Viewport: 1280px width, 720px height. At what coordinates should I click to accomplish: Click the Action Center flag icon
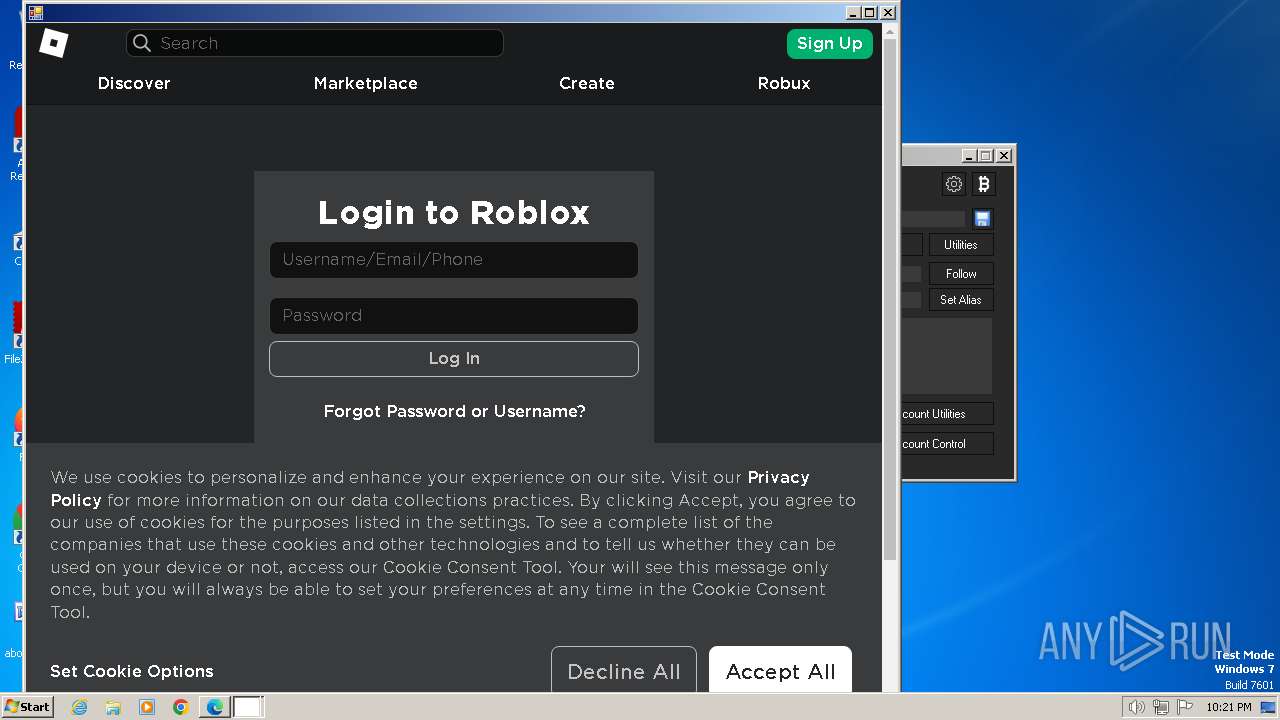tap(1185, 707)
